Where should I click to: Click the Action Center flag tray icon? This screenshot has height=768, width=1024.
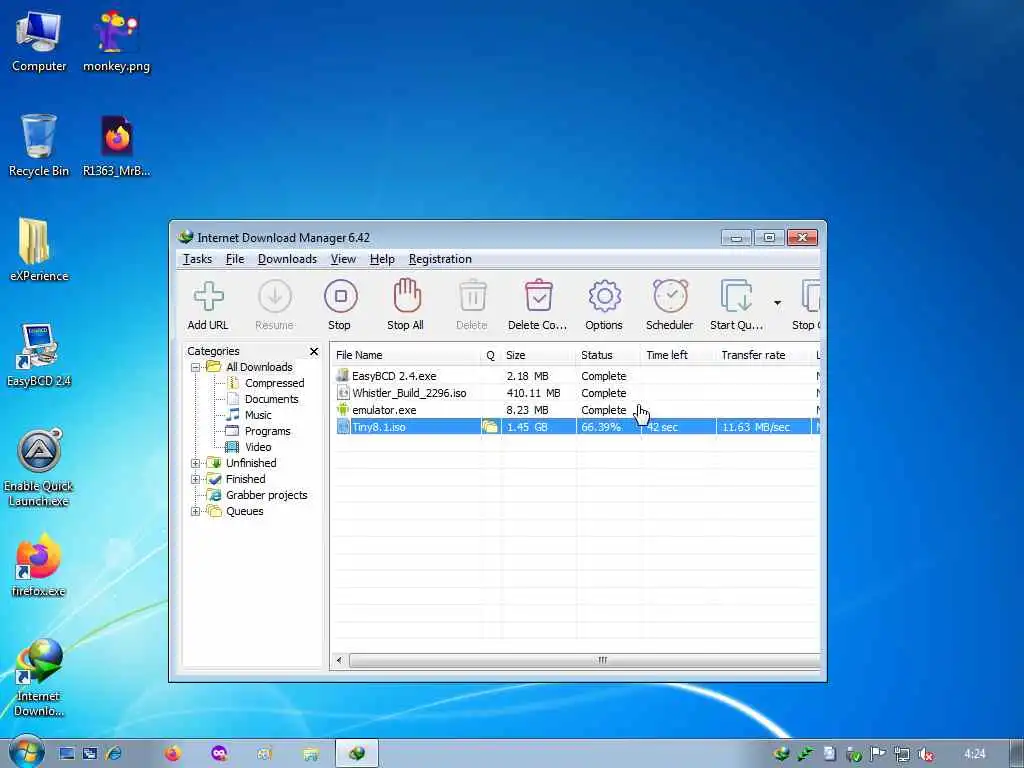877,754
